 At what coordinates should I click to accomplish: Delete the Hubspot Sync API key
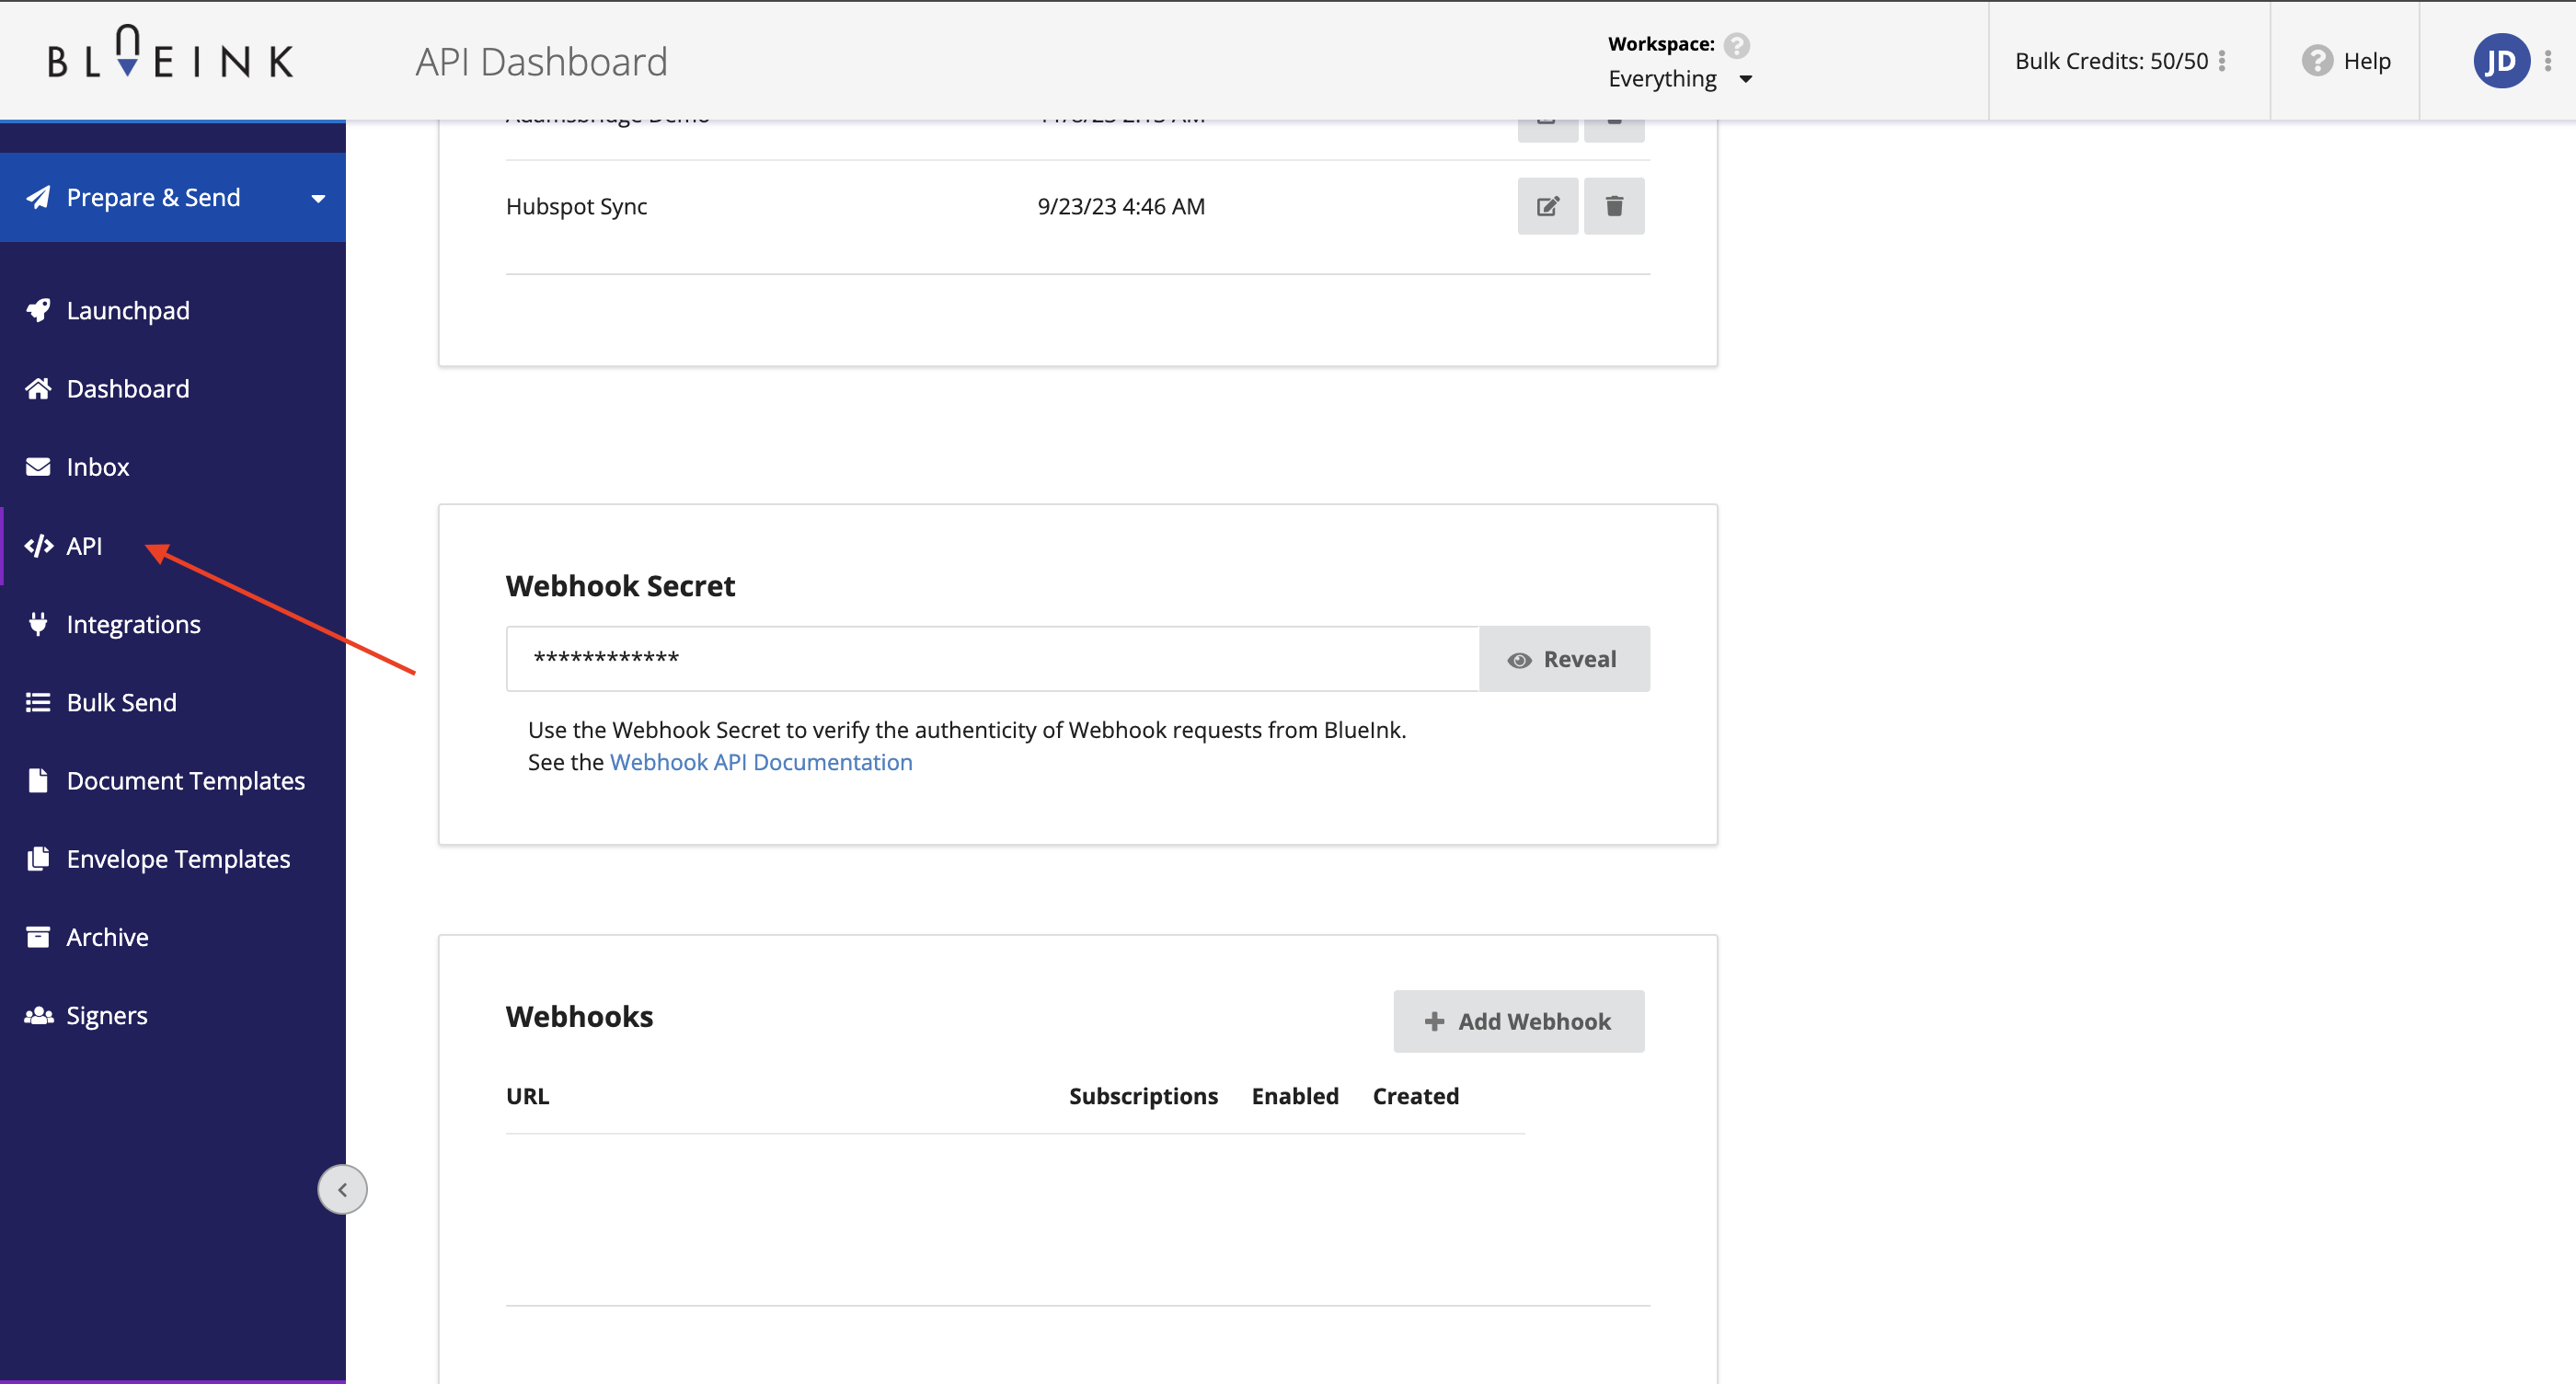point(1614,206)
